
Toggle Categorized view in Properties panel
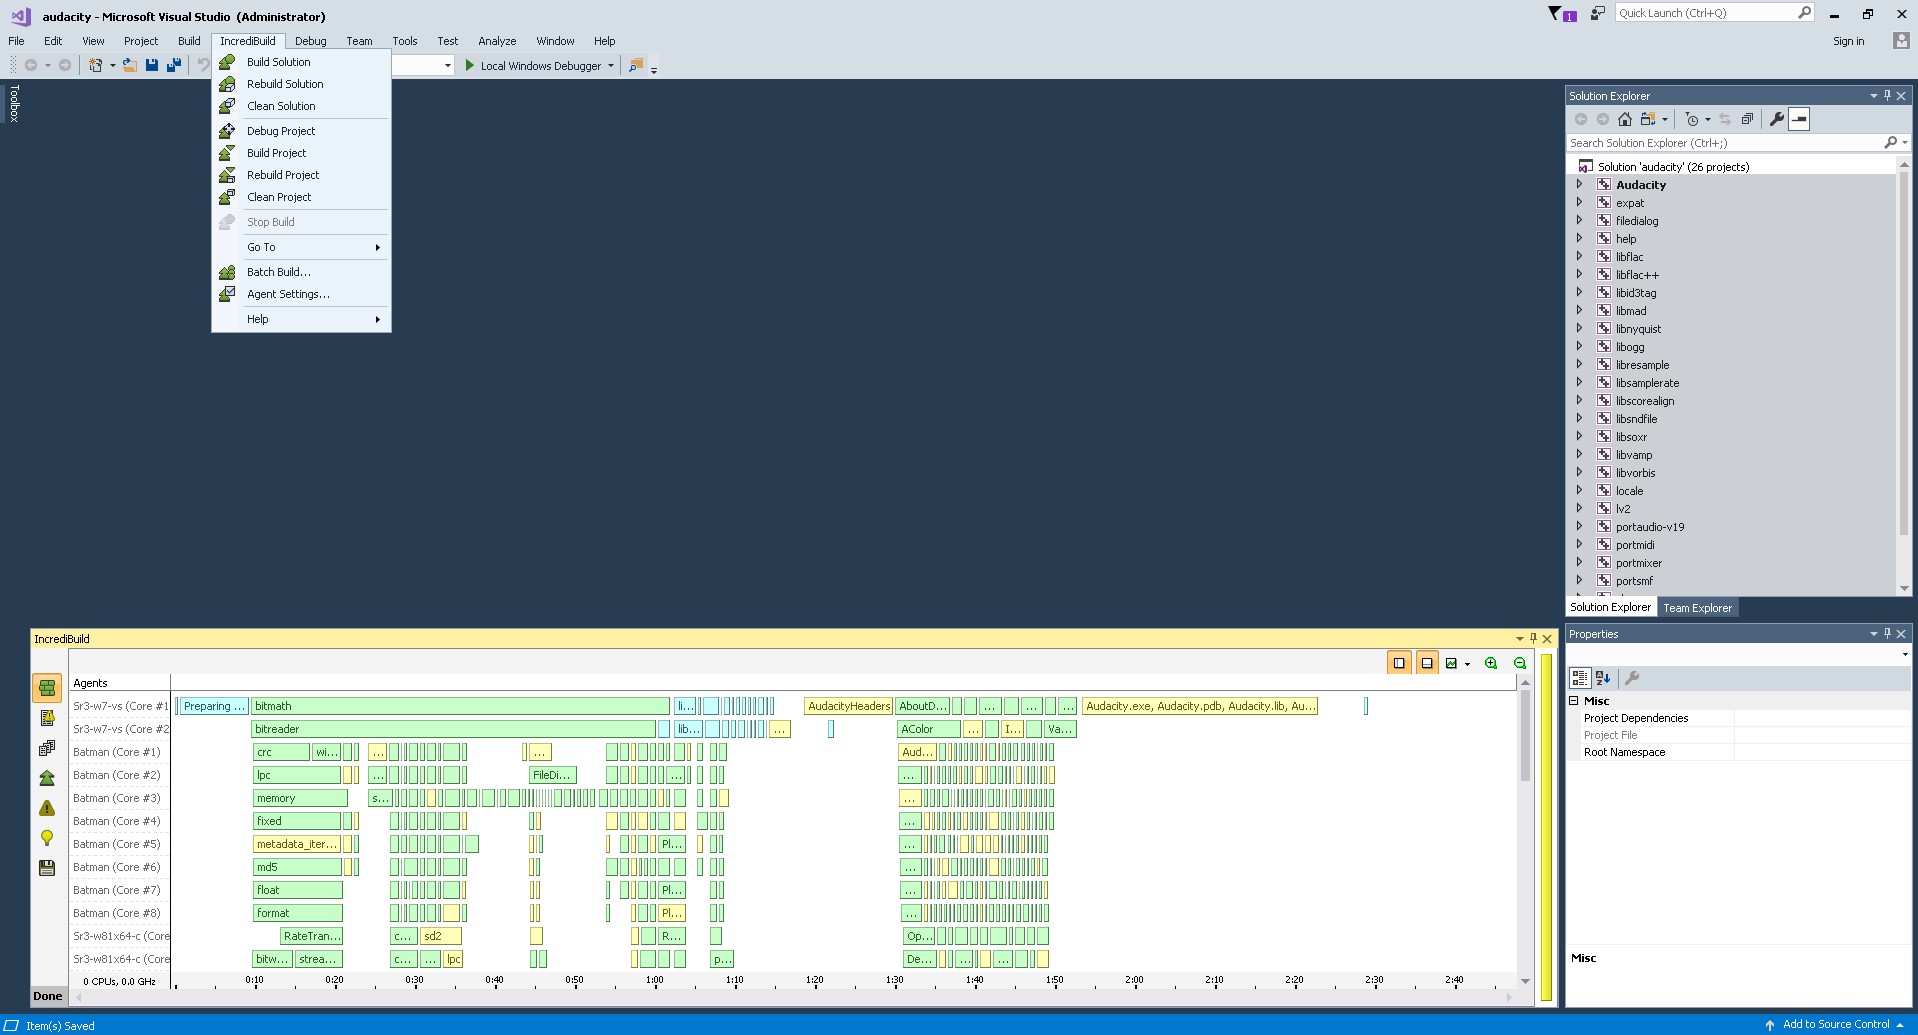[1580, 678]
